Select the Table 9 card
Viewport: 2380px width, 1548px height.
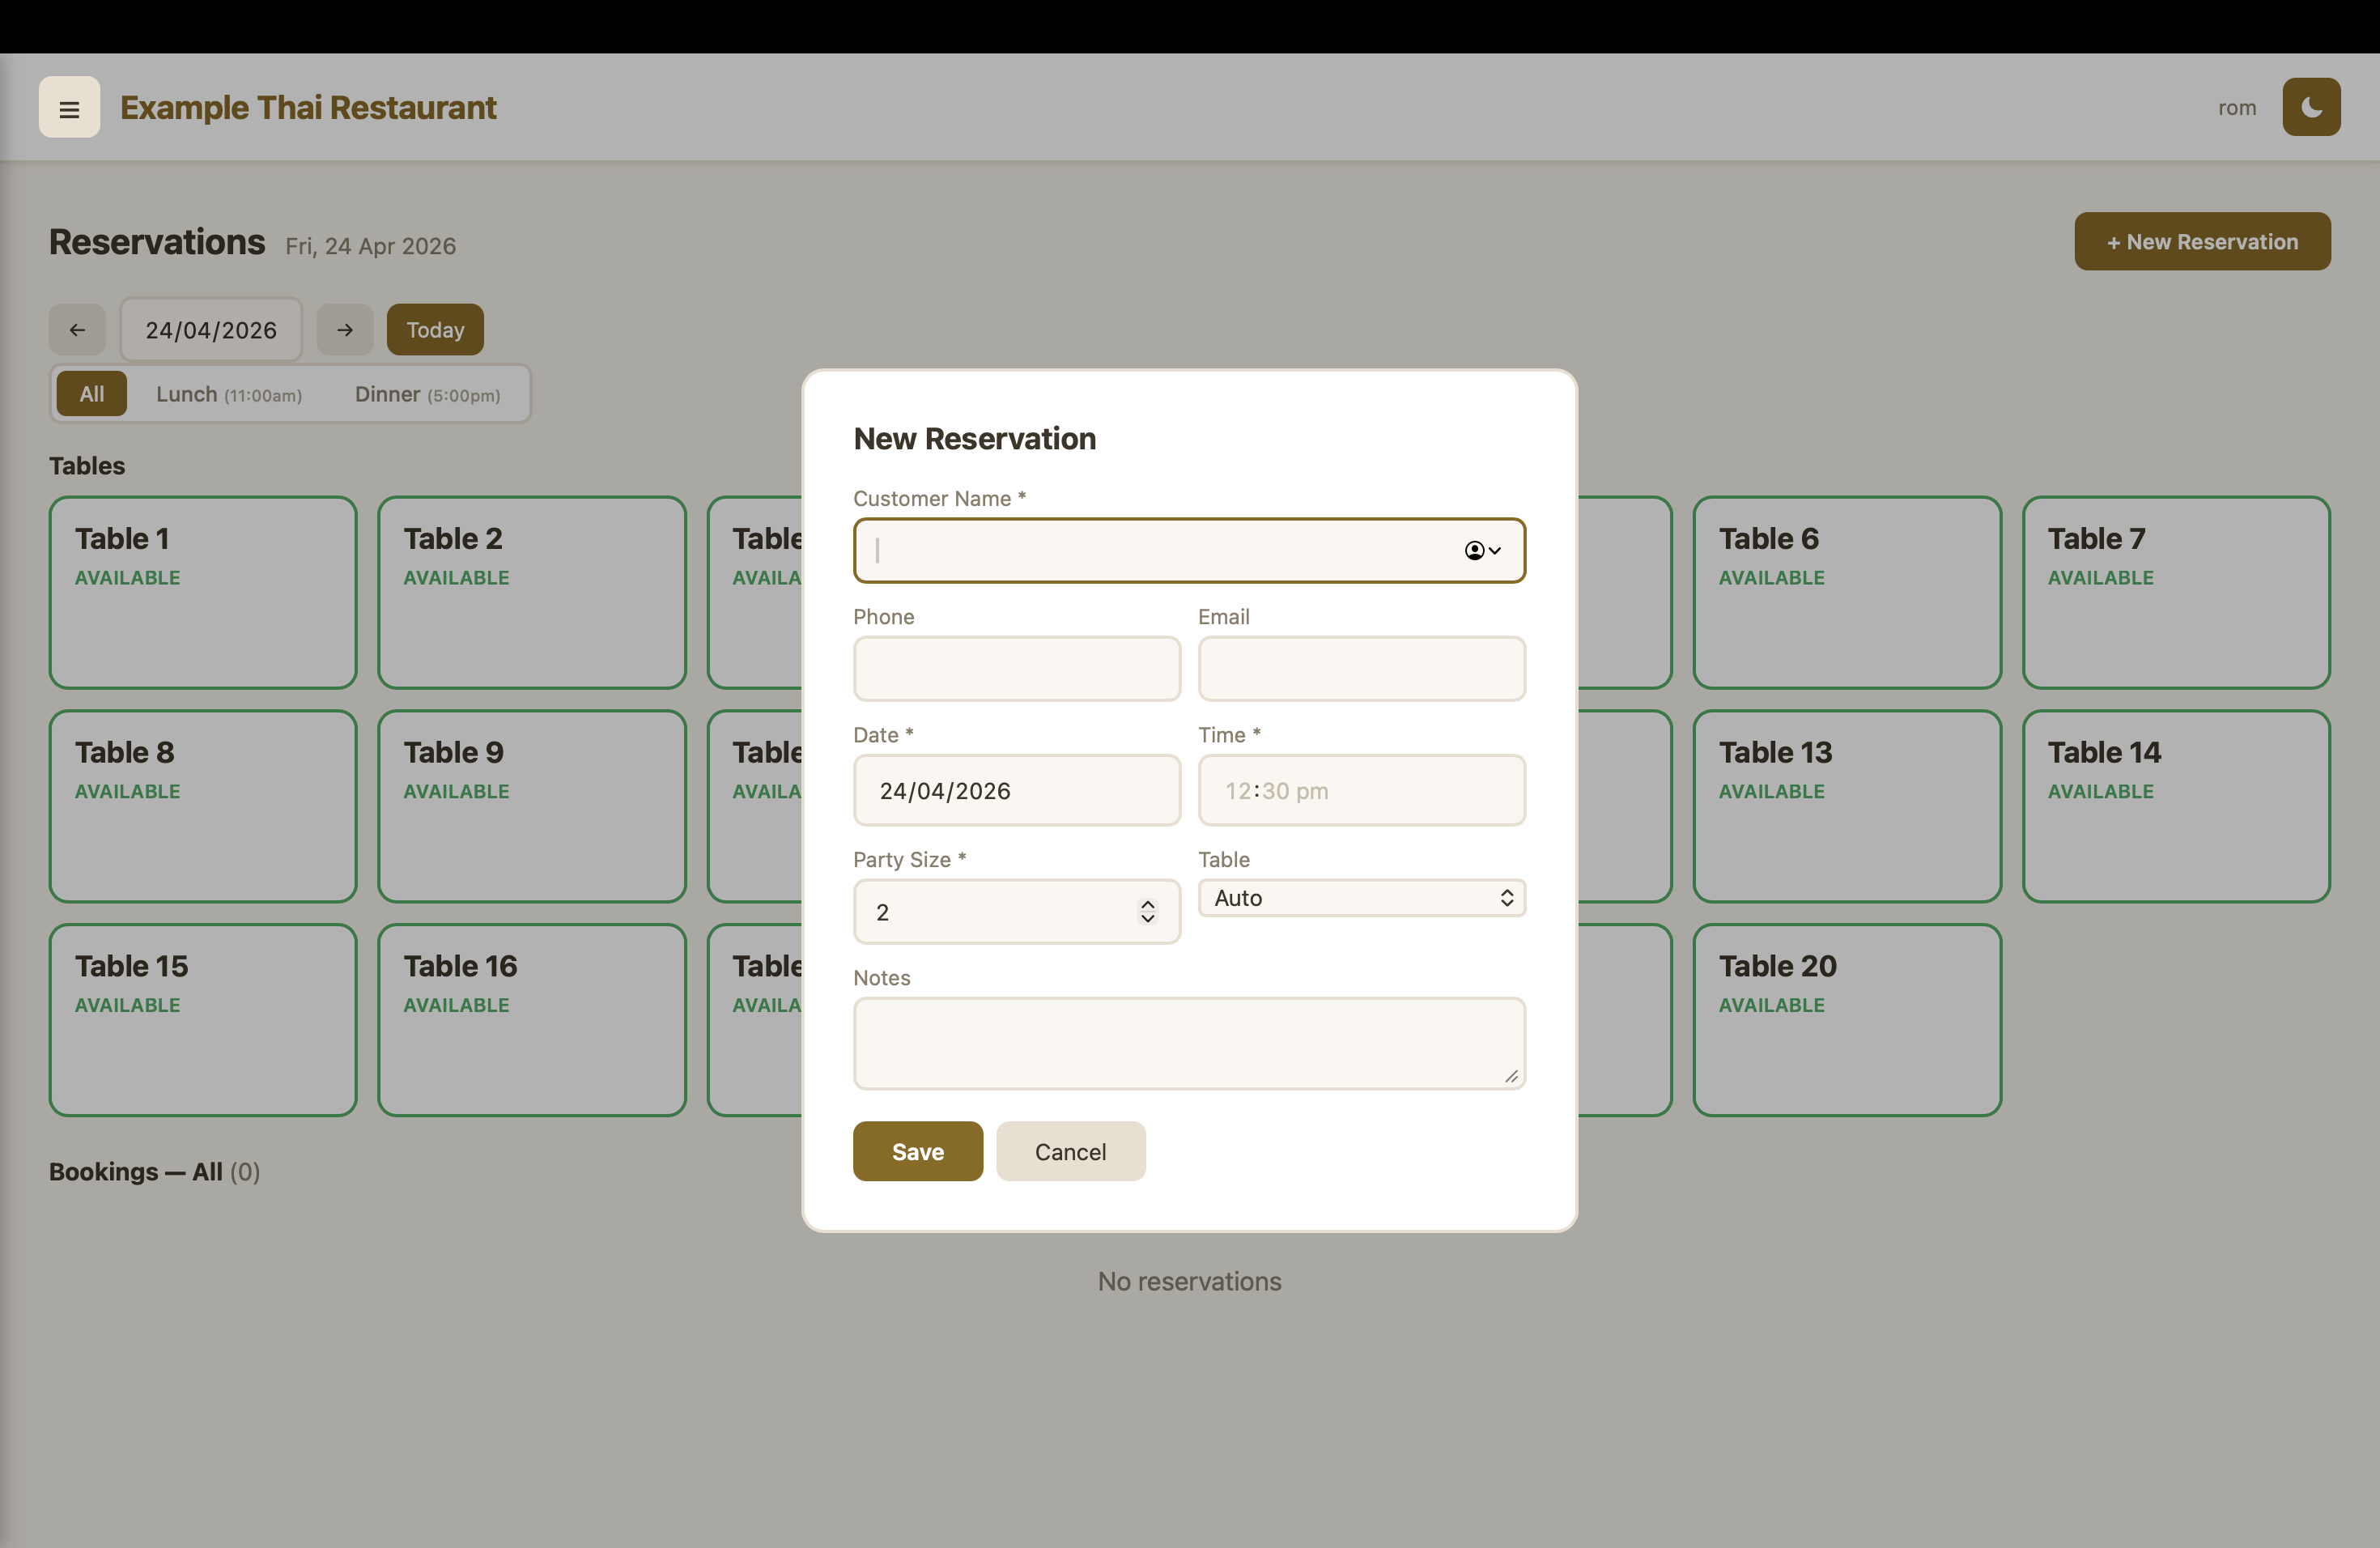pyautogui.click(x=532, y=807)
